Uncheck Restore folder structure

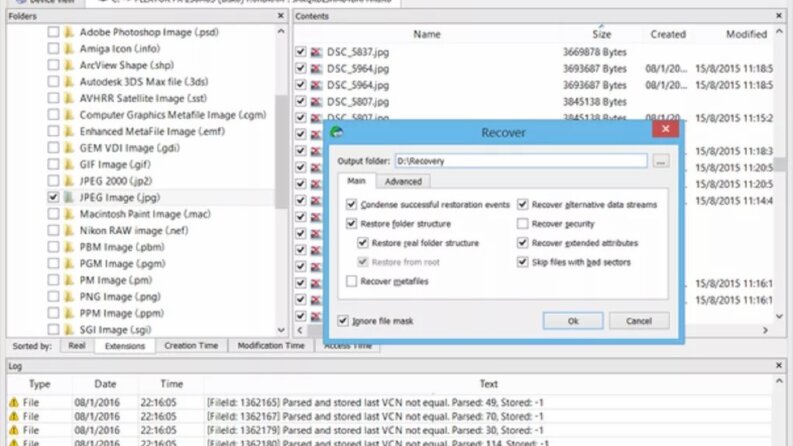click(351, 224)
